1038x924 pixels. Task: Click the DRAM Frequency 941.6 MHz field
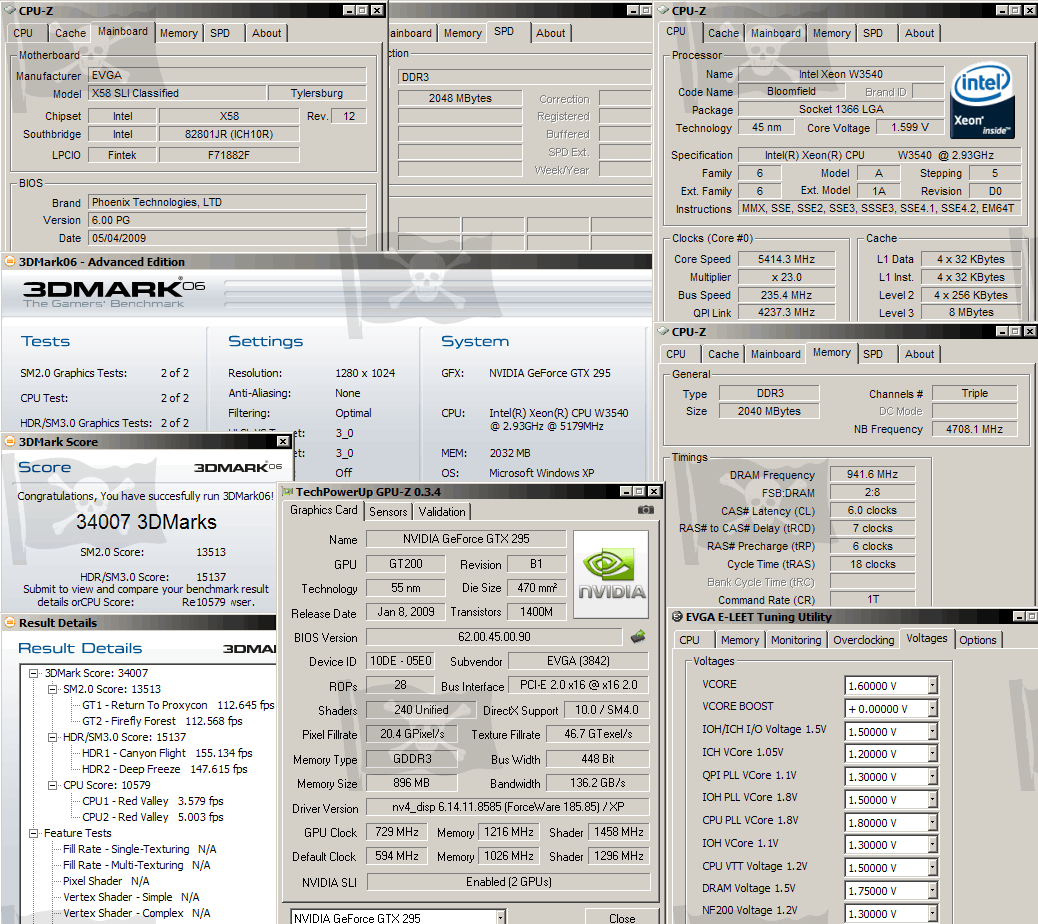[x=872, y=474]
